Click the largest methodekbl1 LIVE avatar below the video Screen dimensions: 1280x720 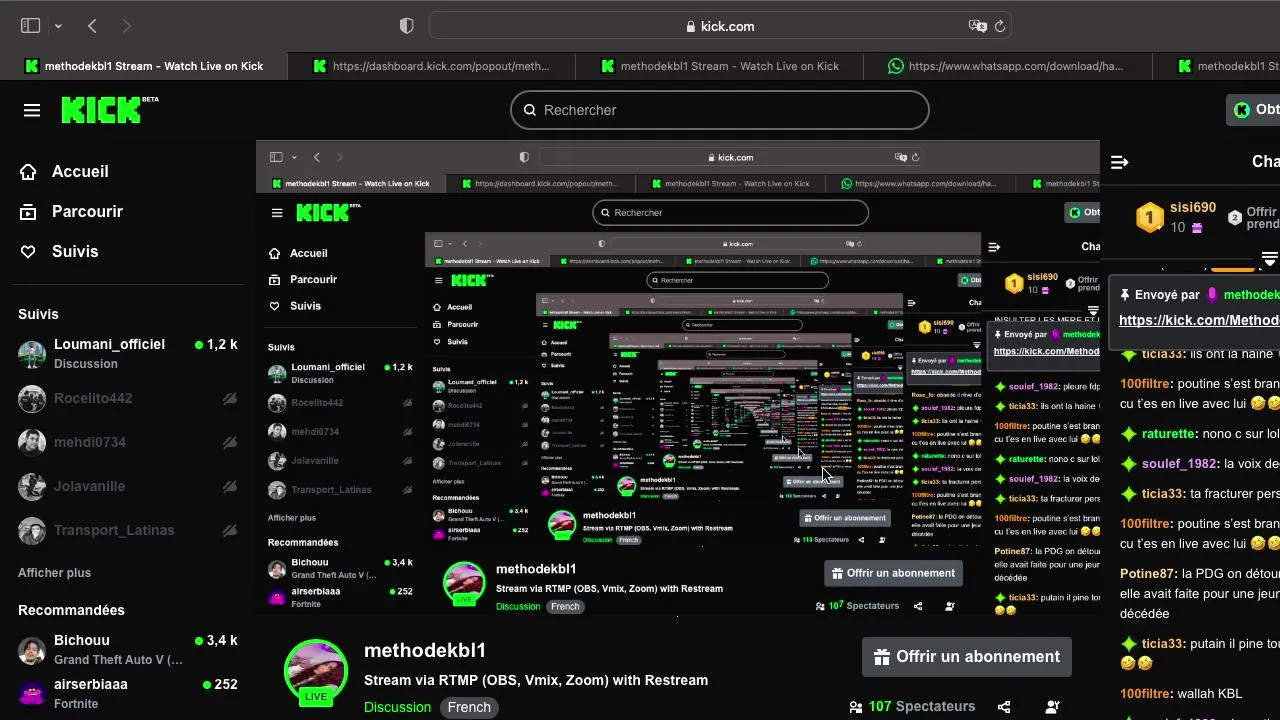(x=316, y=671)
